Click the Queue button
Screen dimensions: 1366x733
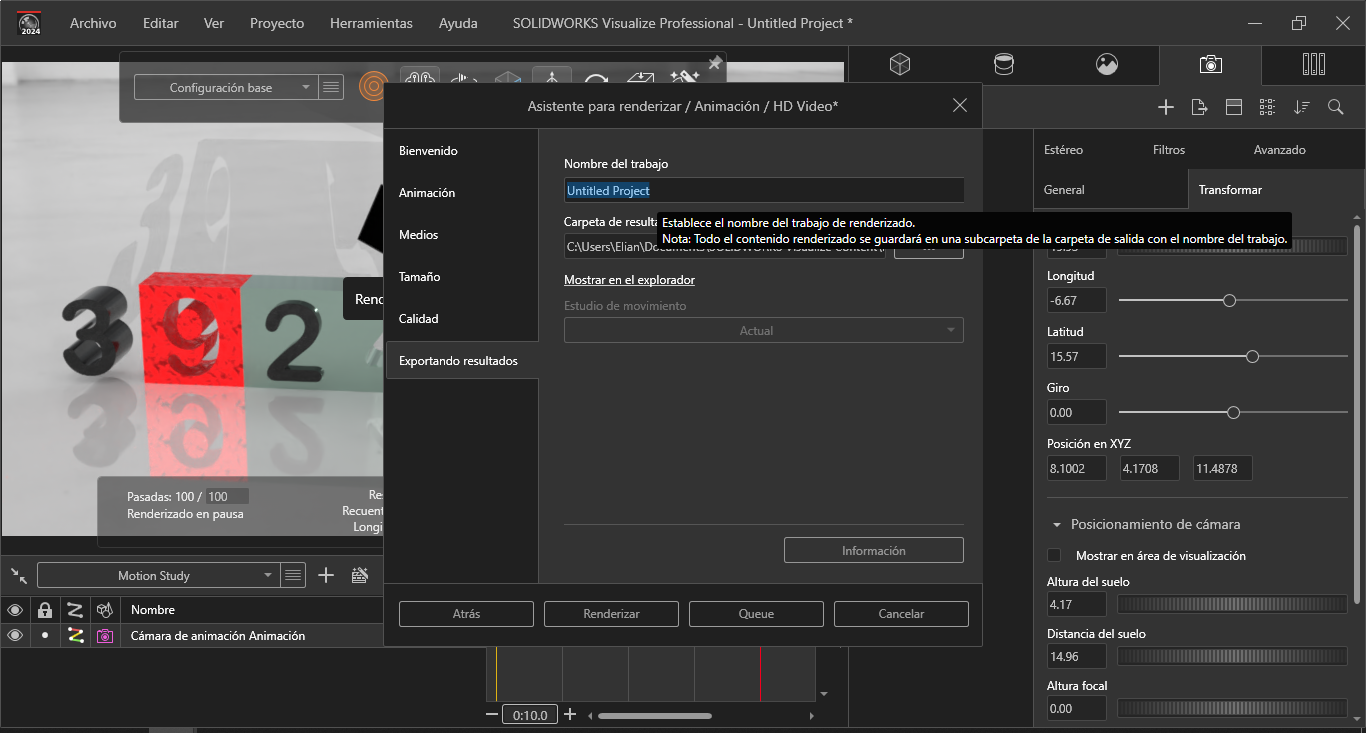click(756, 614)
